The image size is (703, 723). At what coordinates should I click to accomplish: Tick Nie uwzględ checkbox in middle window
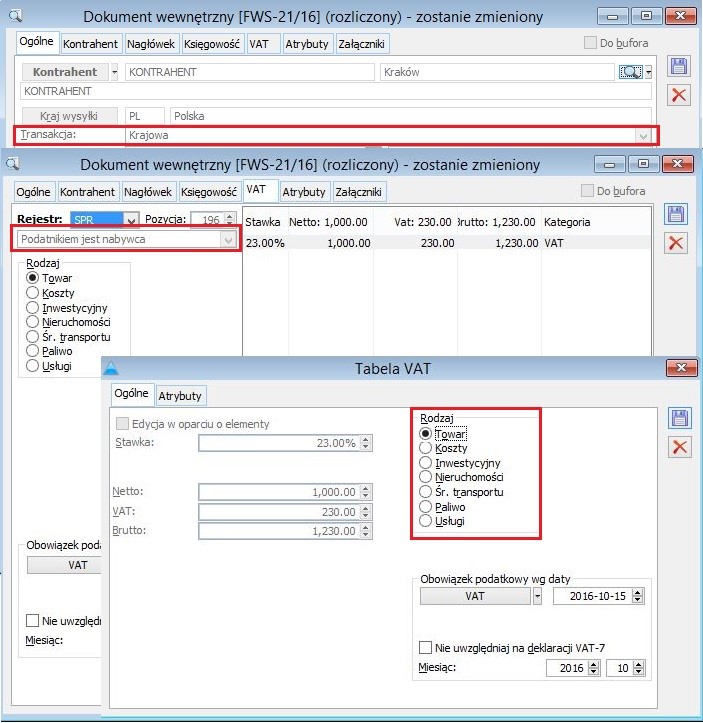[x=32, y=621]
